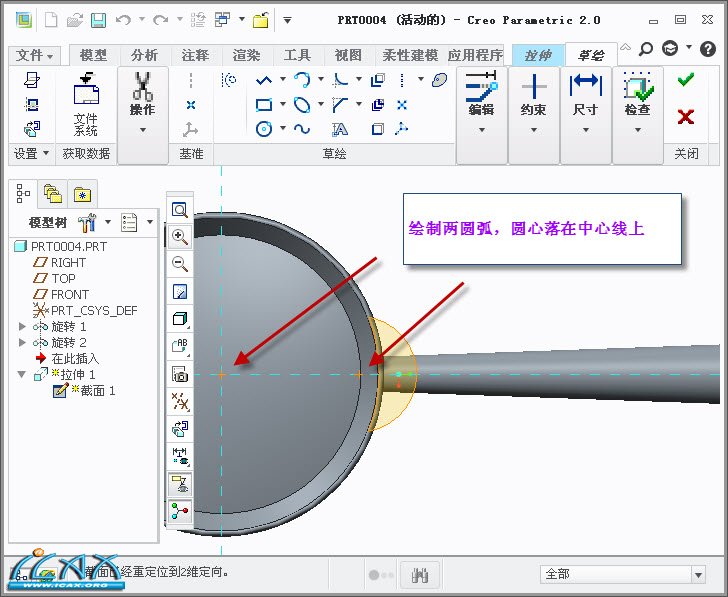Screen dimensions: 728x597
Task: Select the Fillet sketch tool
Action: pyautogui.click(x=340, y=80)
